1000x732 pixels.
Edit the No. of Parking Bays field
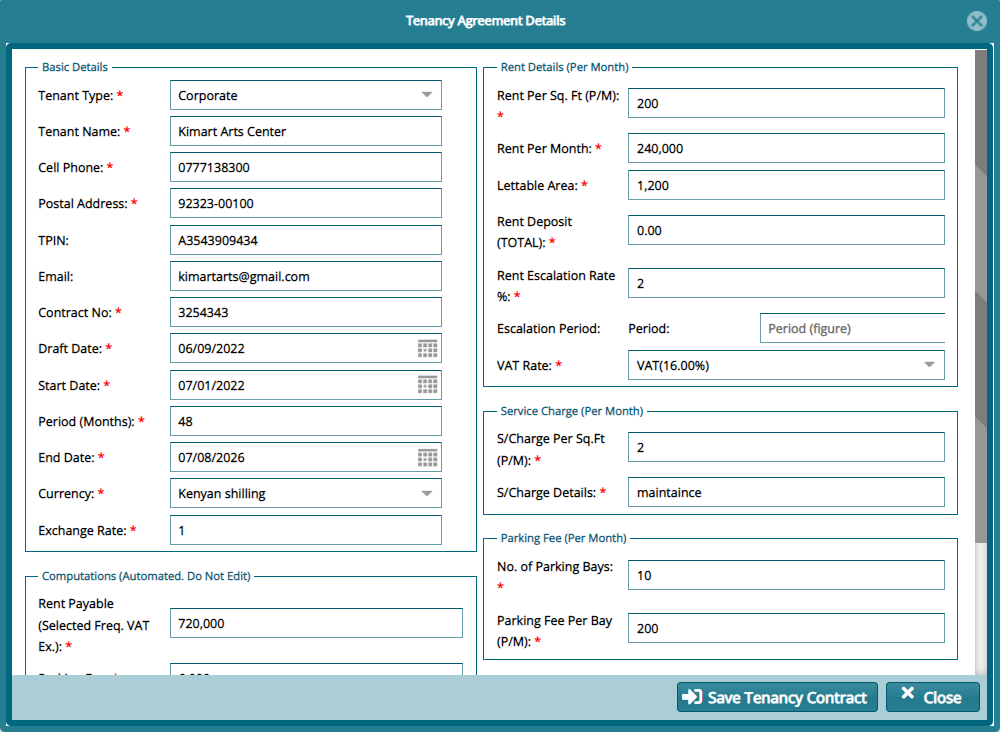tap(786, 575)
